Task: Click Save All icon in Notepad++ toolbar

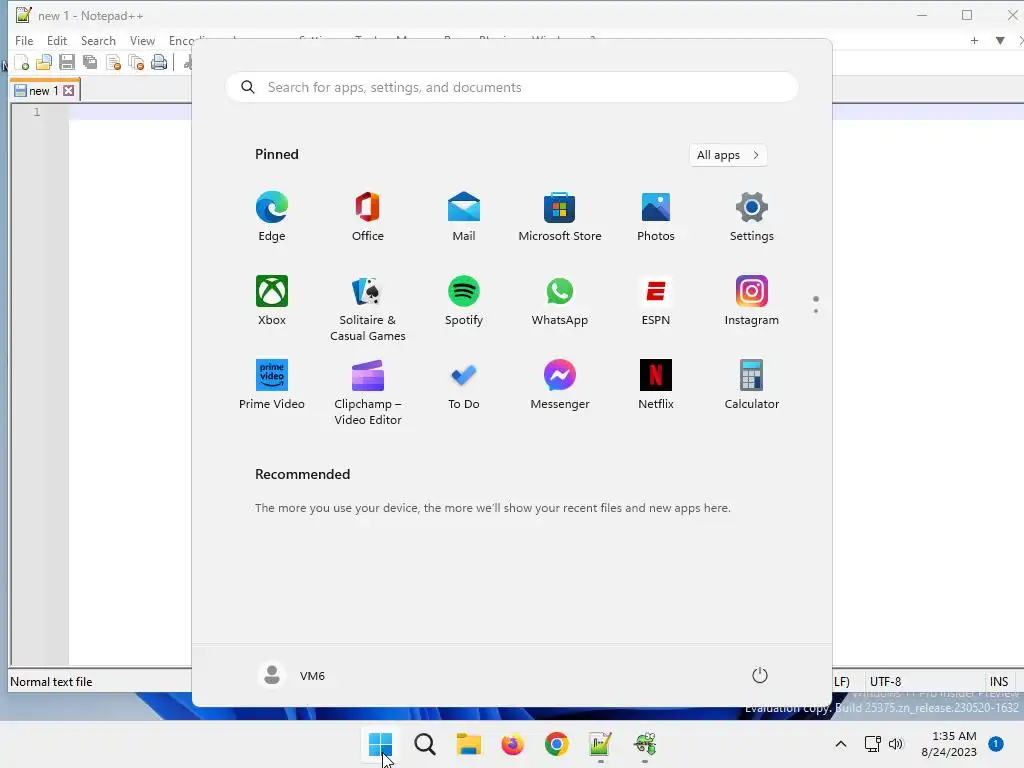Action: point(90,63)
